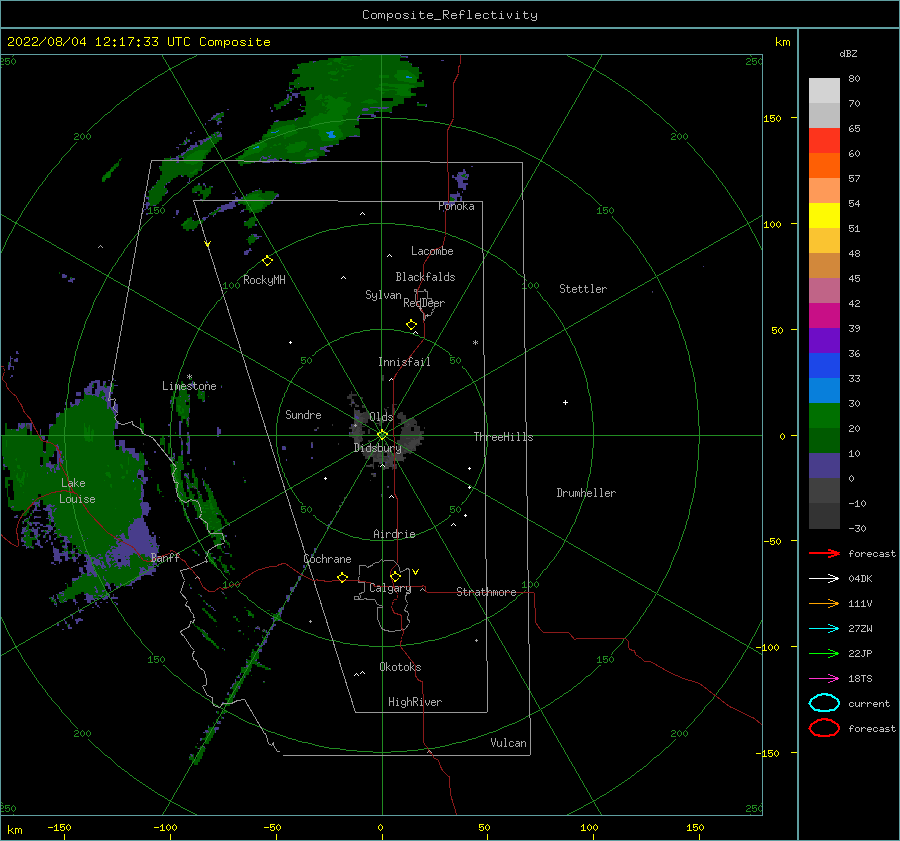Click the Stettler label

(583, 289)
